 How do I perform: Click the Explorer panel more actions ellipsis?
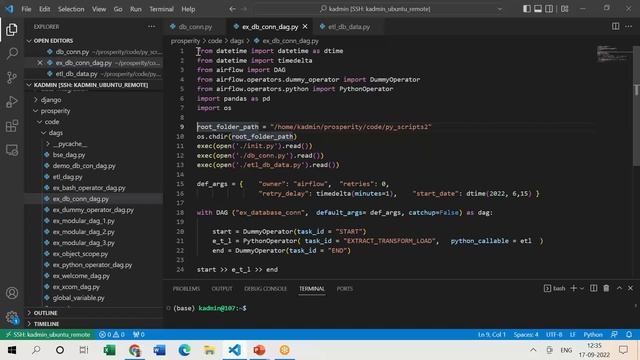152,27
